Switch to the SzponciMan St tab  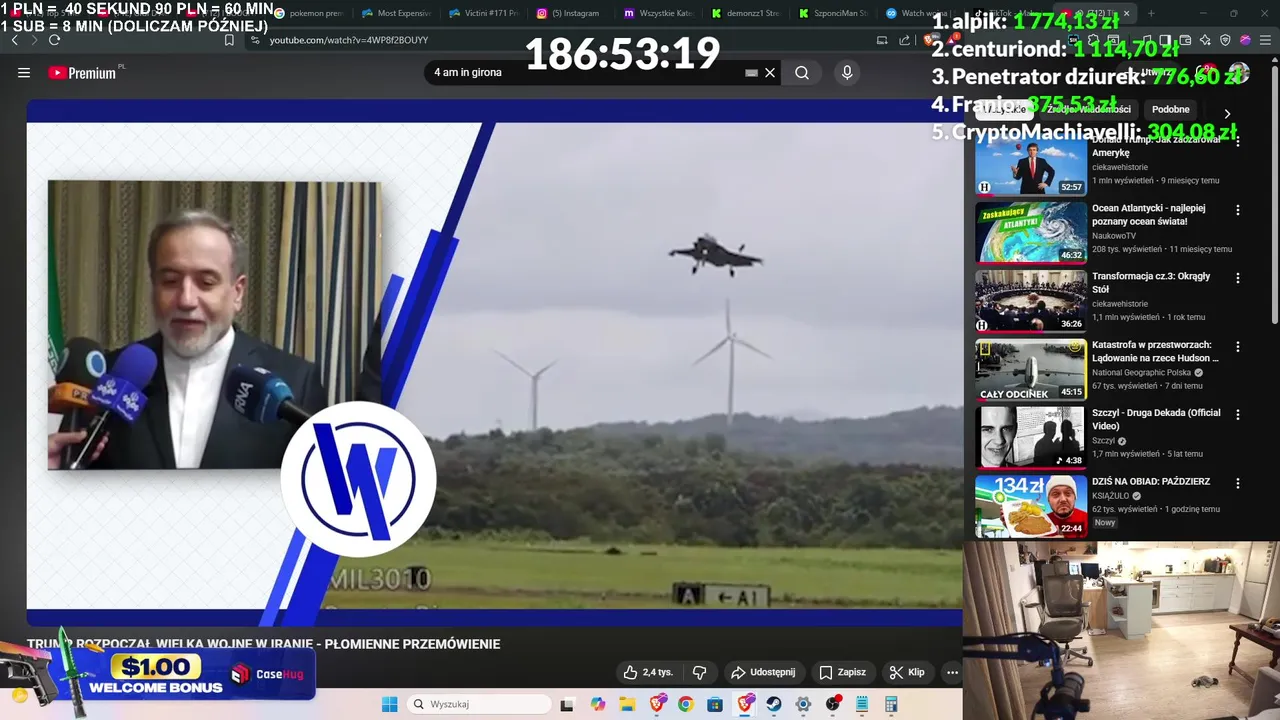coord(835,13)
